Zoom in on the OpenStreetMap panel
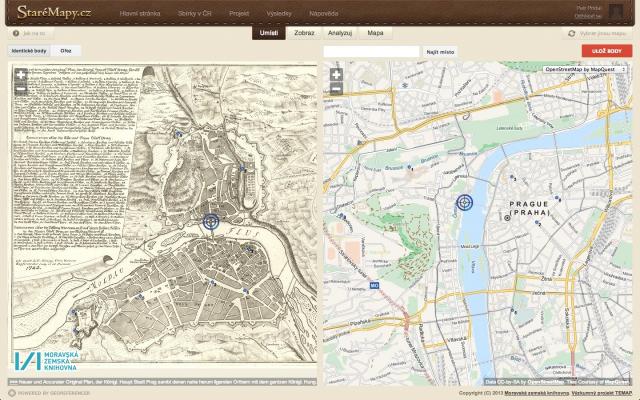640x400 pixels. [x=336, y=74]
